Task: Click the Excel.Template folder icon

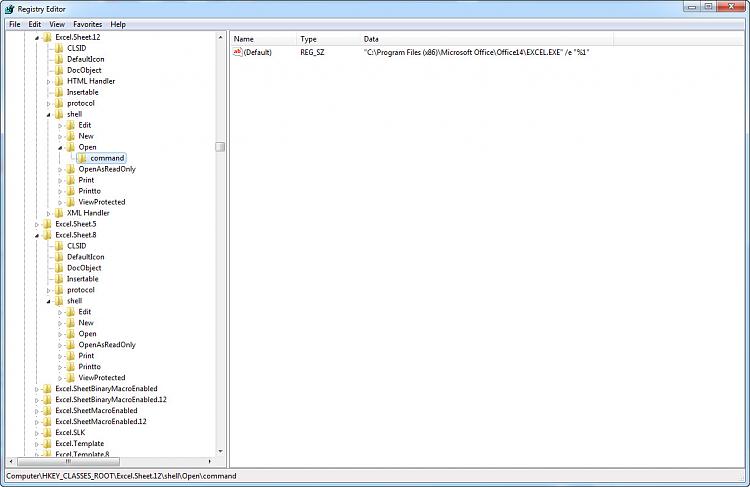Action: pos(47,443)
